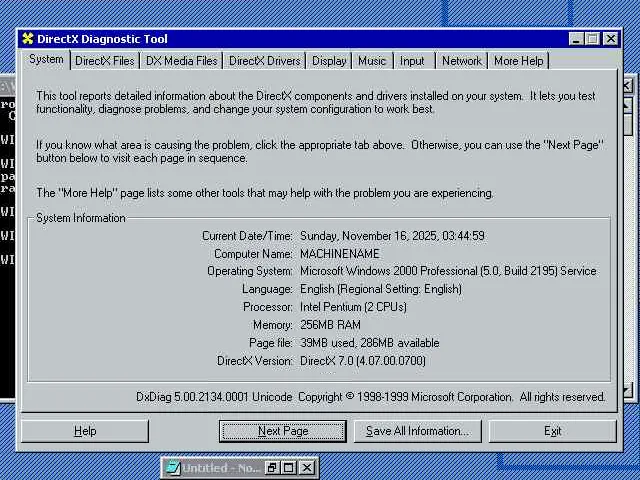
Task: Click the 'System Information' group label
Action: (81, 218)
